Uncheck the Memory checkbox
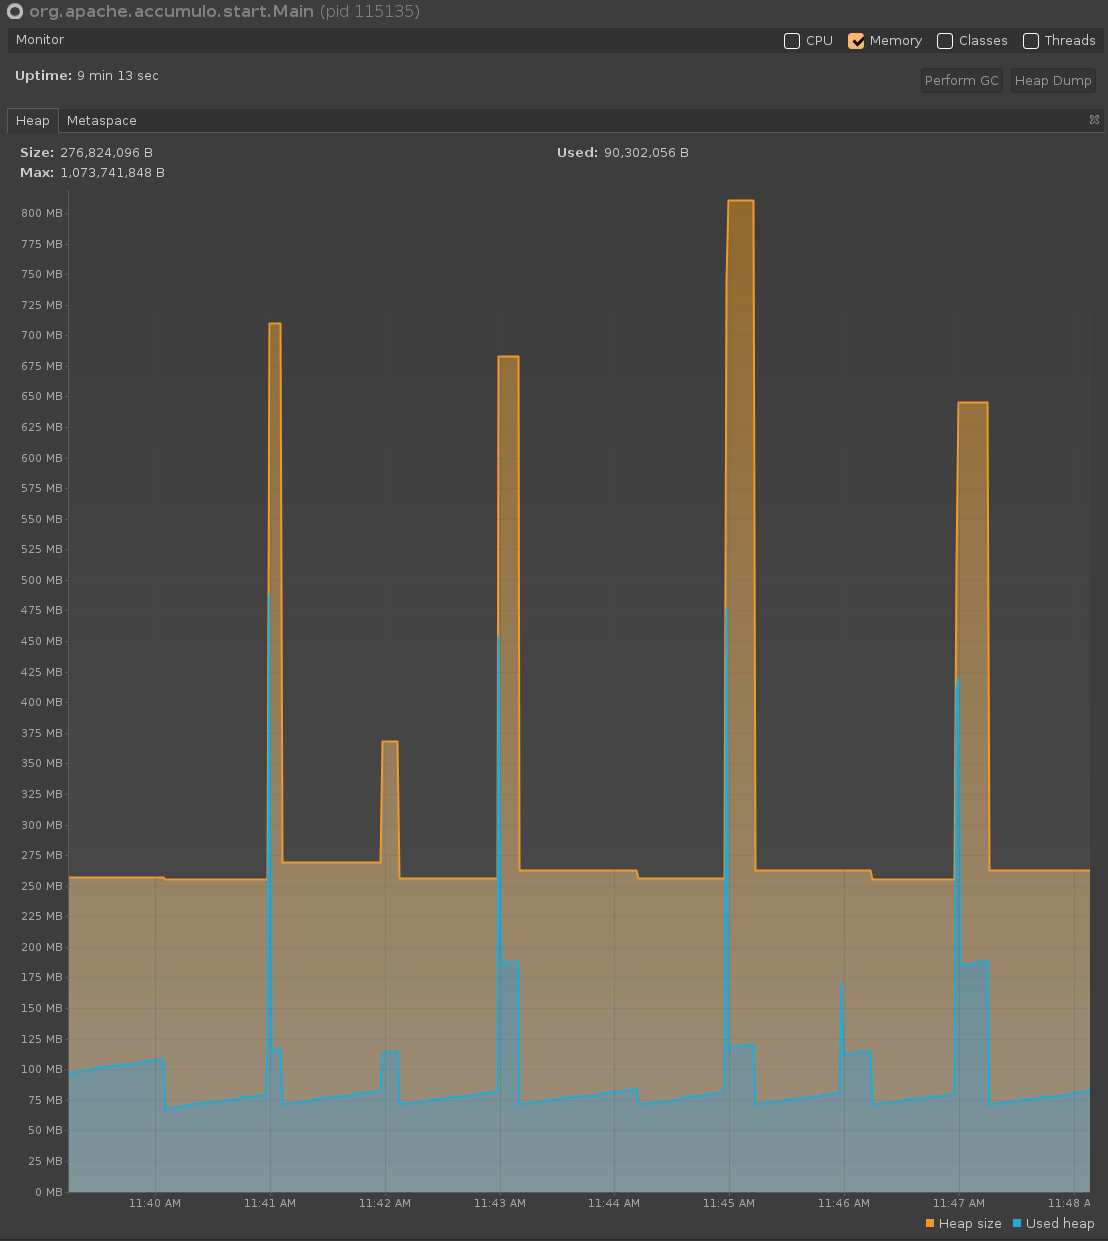Viewport: 1108px width, 1241px height. tap(856, 41)
